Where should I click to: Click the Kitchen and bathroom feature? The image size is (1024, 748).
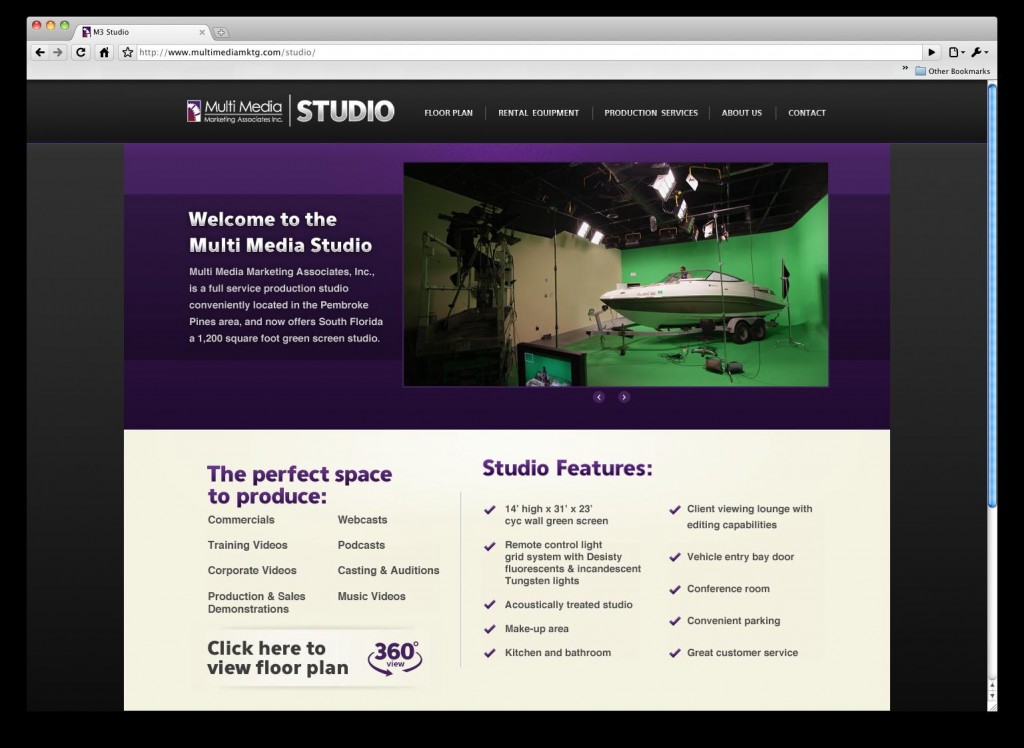(558, 653)
